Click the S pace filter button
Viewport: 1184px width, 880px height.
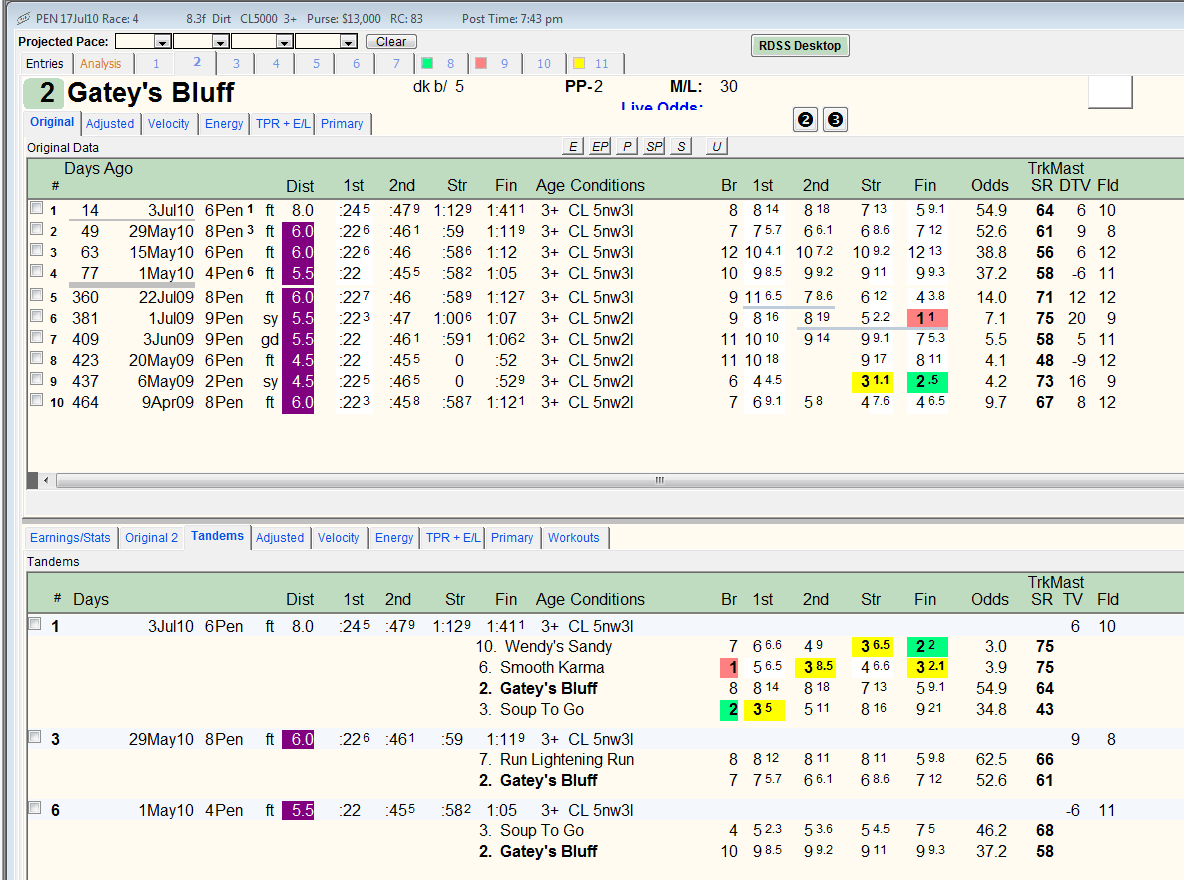681,146
